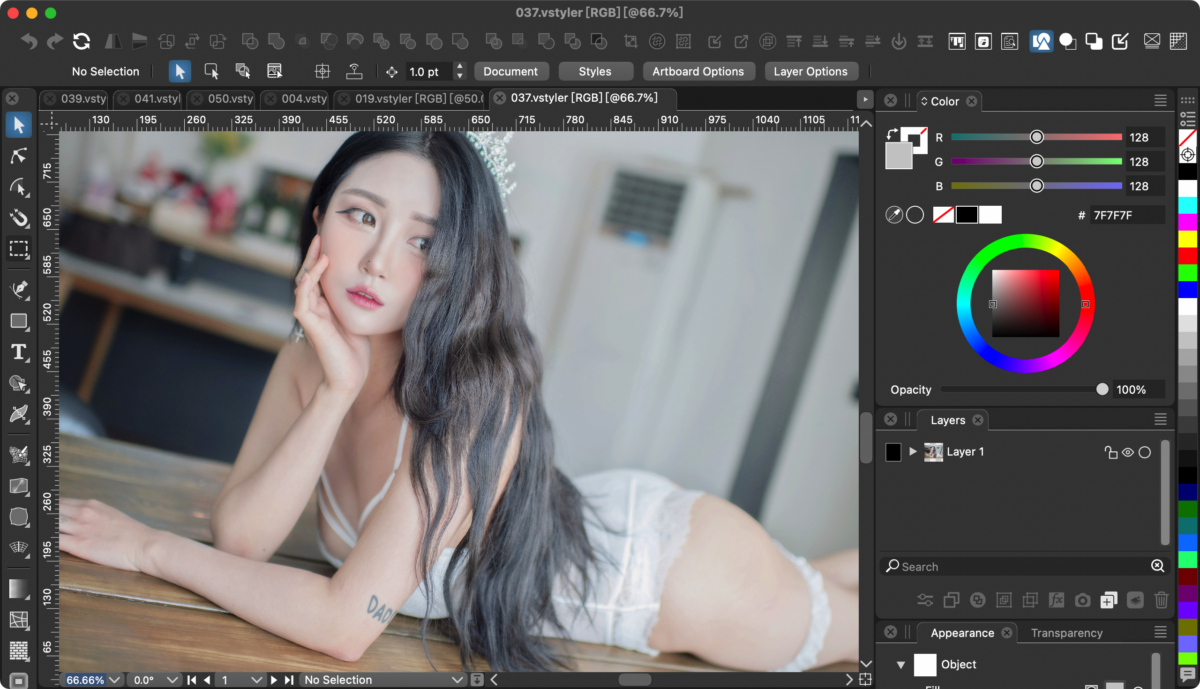Click the Opacity slider handle
Screen dimensions: 1200x689
pyautogui.click(x=1102, y=390)
